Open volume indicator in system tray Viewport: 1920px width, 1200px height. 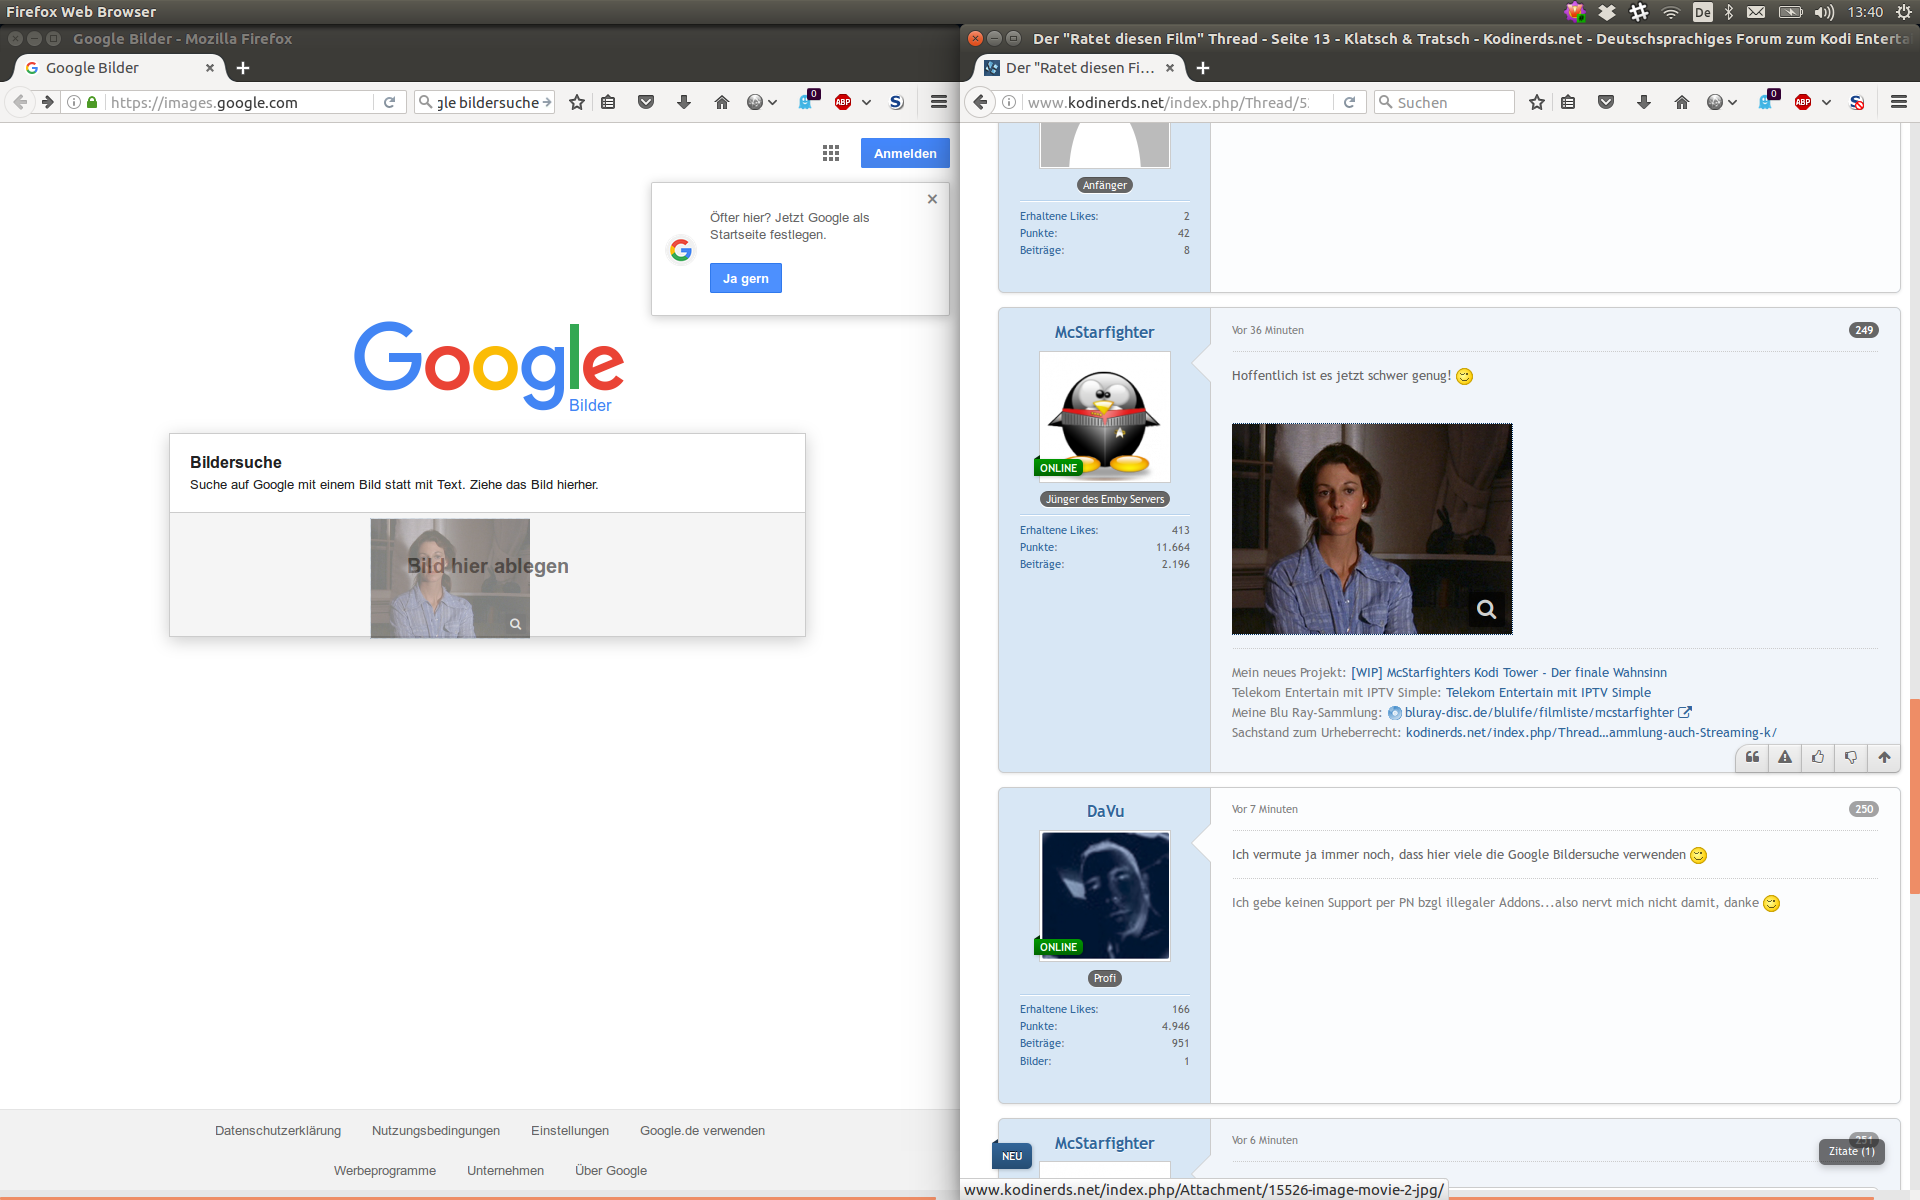point(1824,12)
